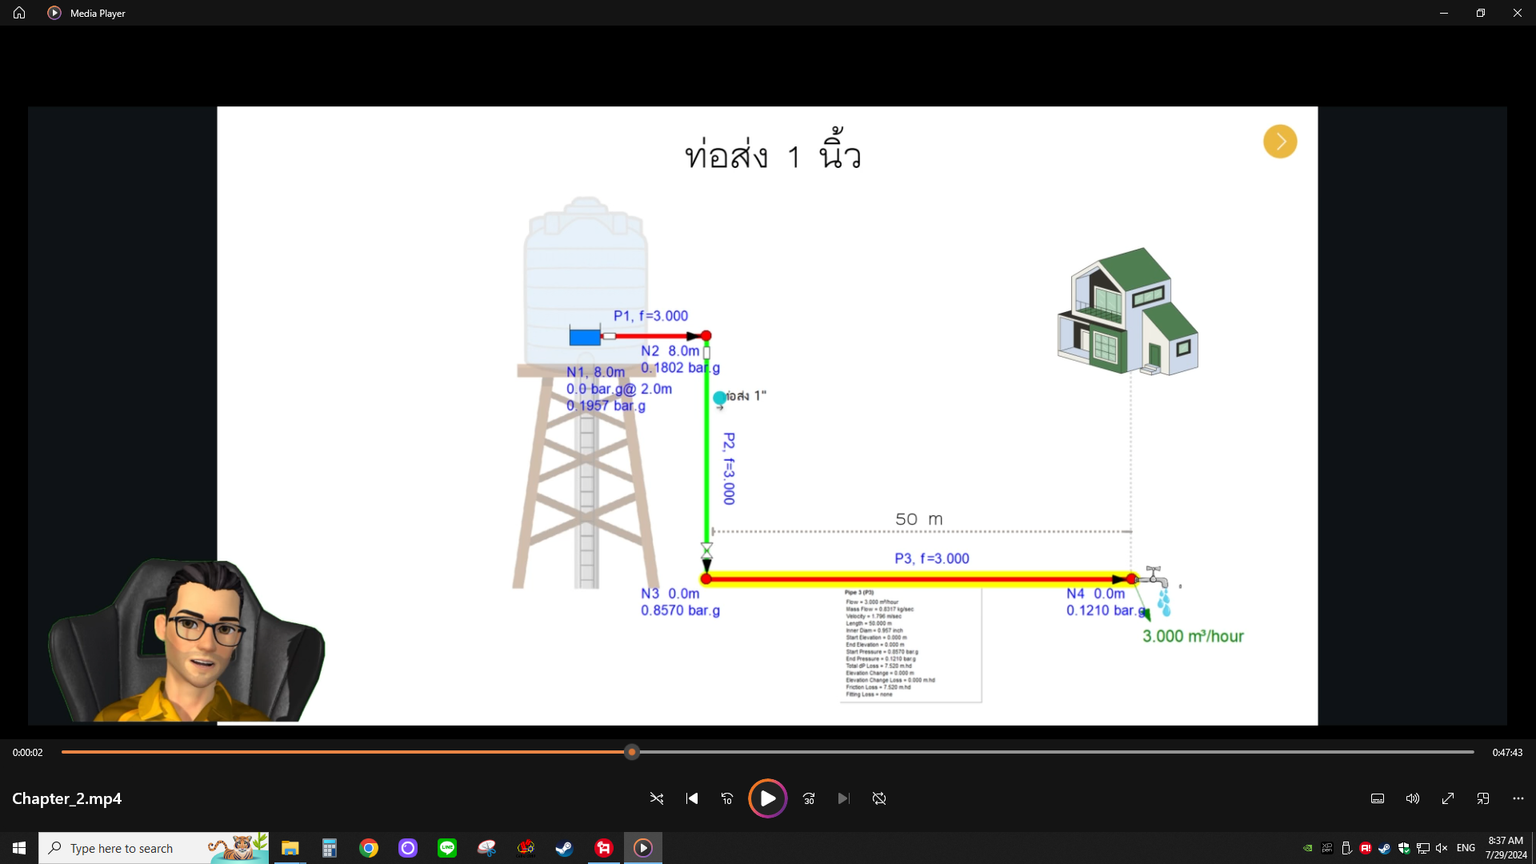Open Steam from the taskbar

(x=564, y=848)
